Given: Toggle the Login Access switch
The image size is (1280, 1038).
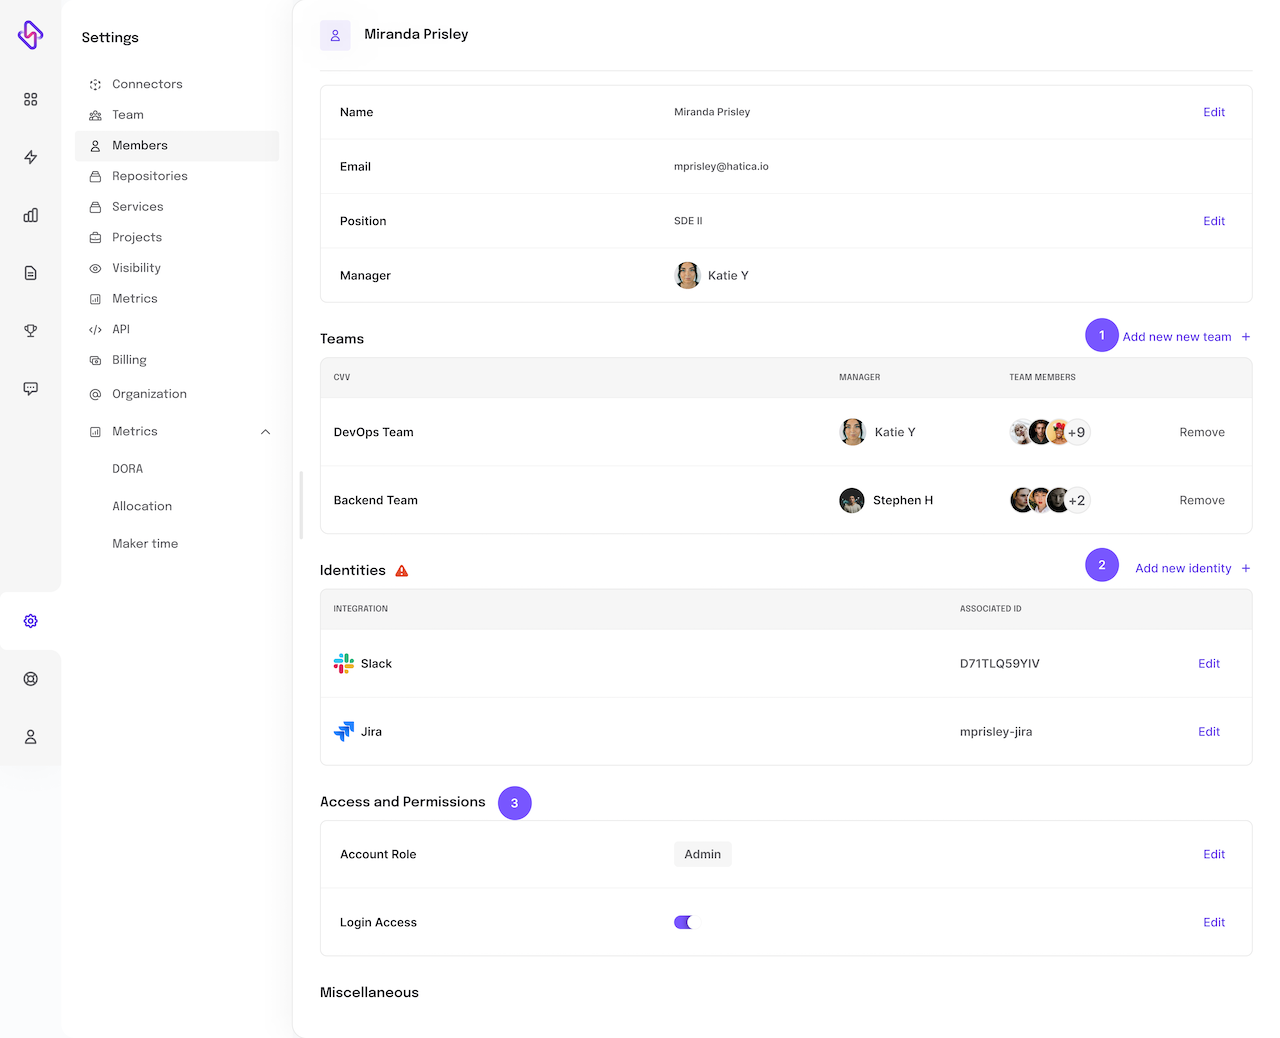Looking at the screenshot, I should 683,922.
